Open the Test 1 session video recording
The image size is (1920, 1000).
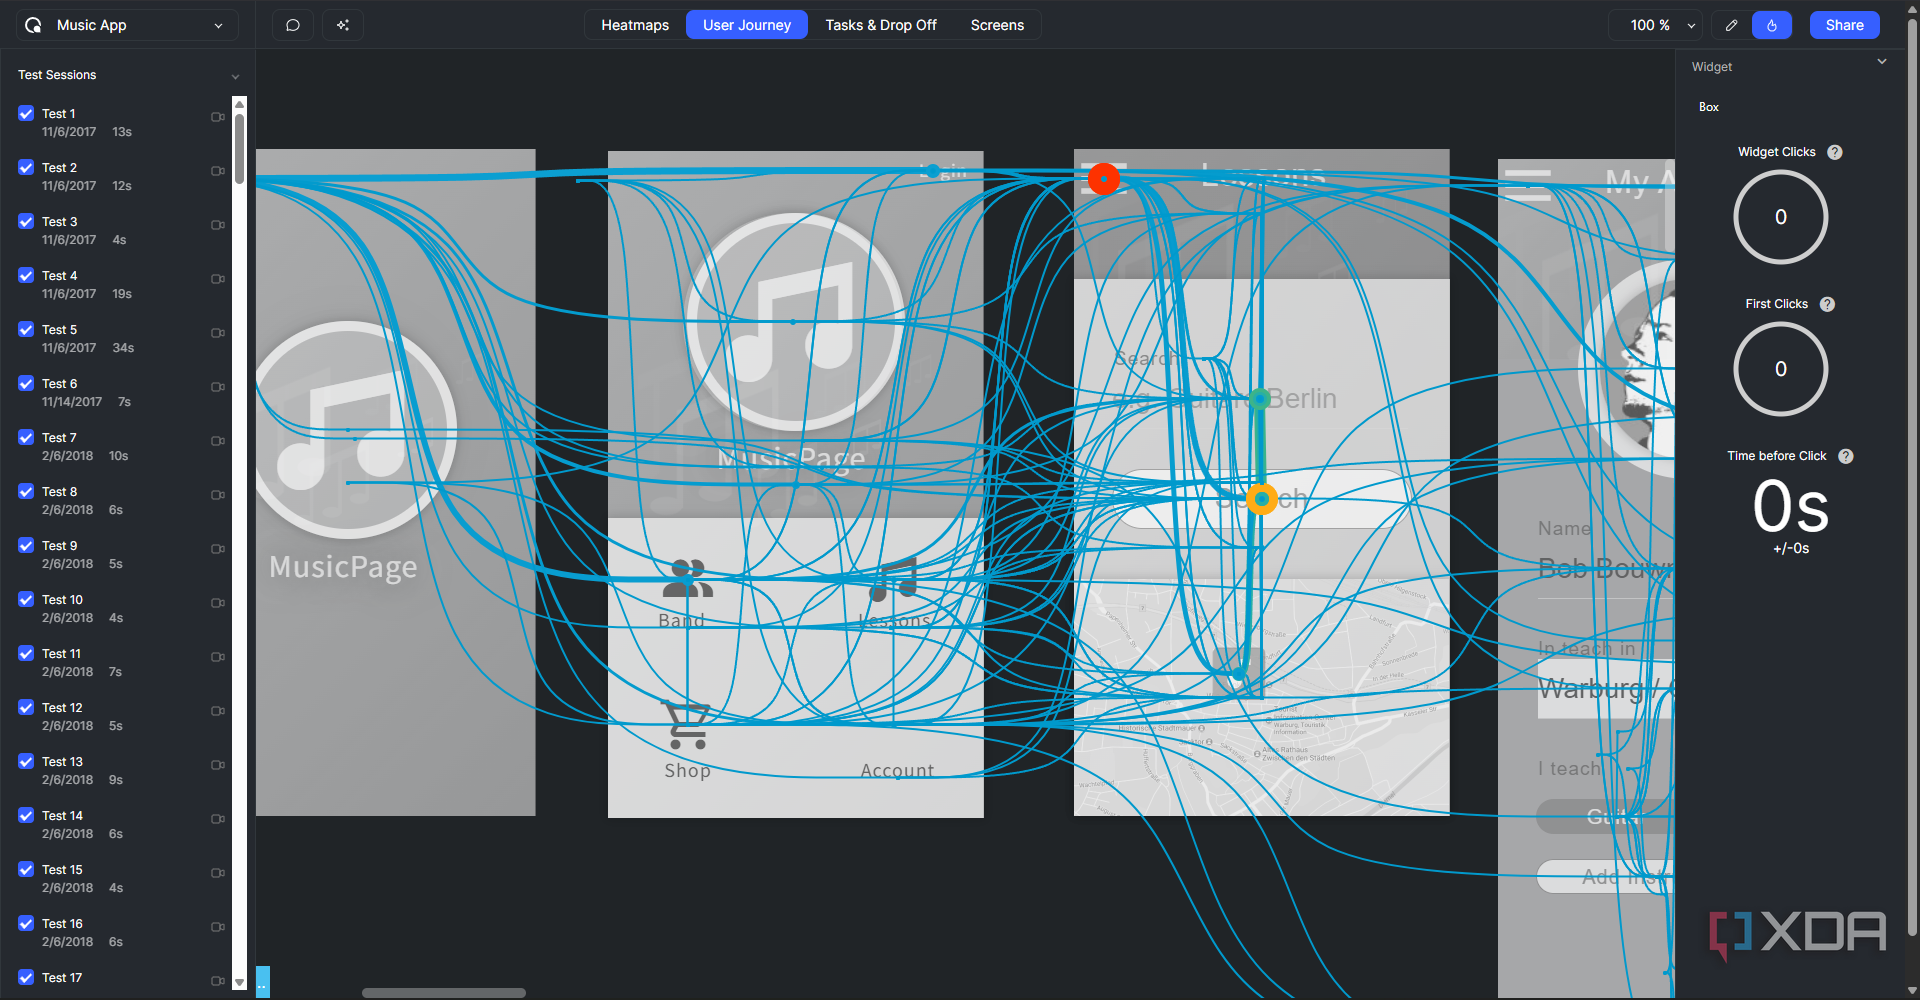coord(218,117)
